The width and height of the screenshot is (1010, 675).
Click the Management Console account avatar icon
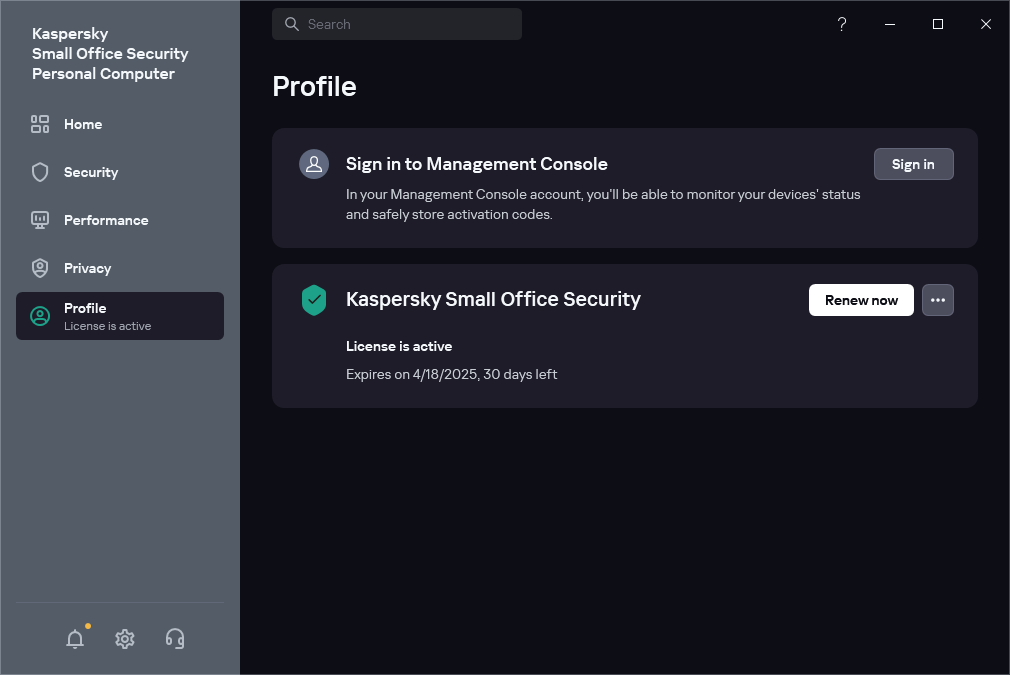pos(314,163)
